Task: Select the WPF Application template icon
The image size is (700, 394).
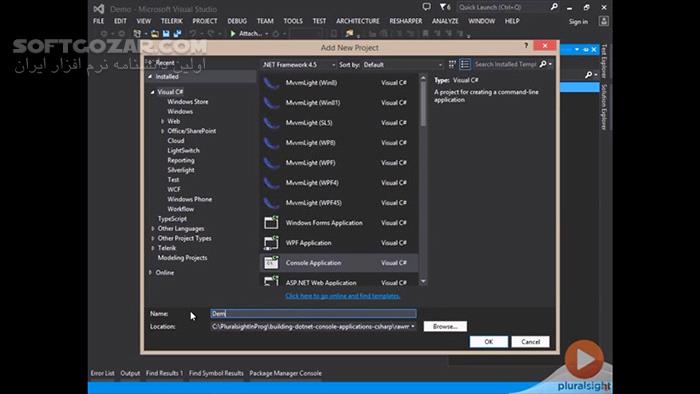Action: [271, 243]
